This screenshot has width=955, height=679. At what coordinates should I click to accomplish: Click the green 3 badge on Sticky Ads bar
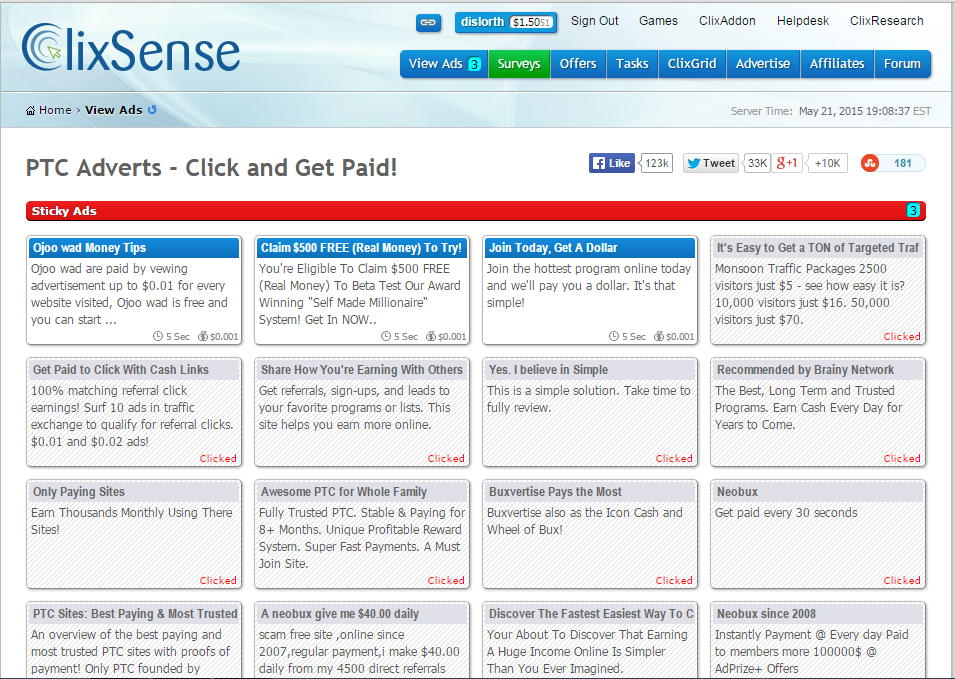point(913,211)
